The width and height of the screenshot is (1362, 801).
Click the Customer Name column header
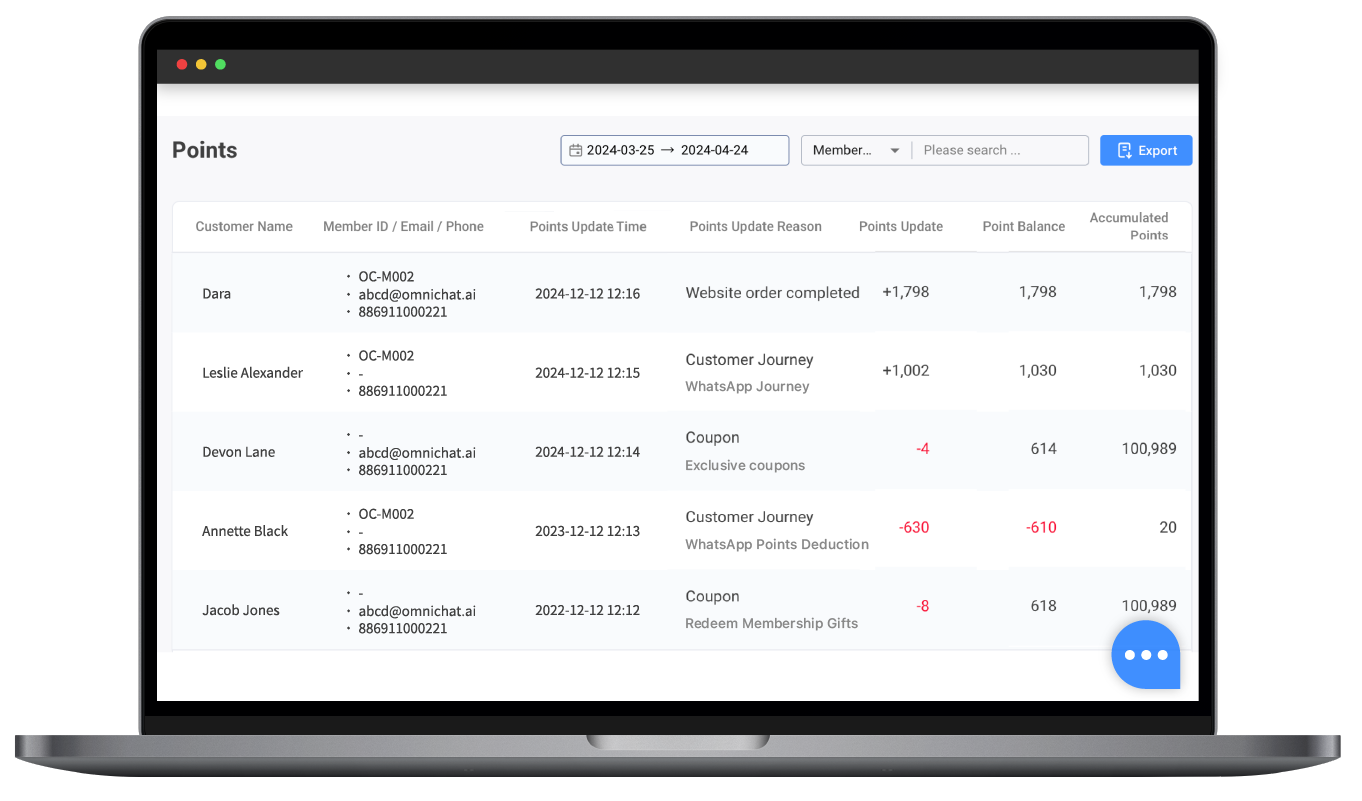pyautogui.click(x=244, y=227)
